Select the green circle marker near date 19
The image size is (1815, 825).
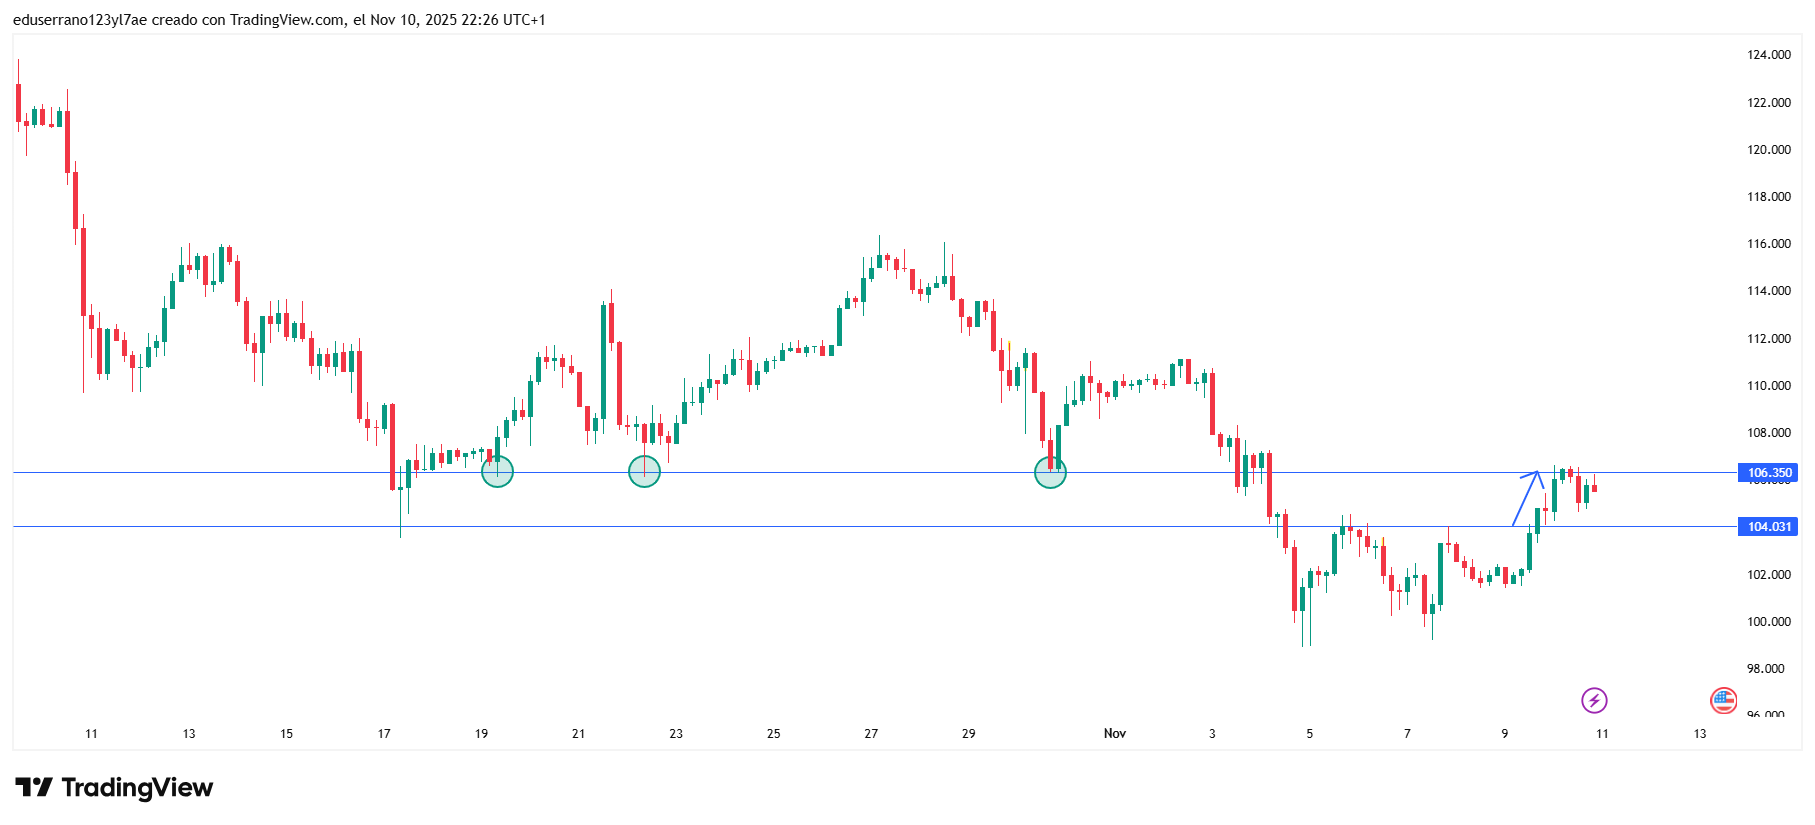(x=497, y=471)
